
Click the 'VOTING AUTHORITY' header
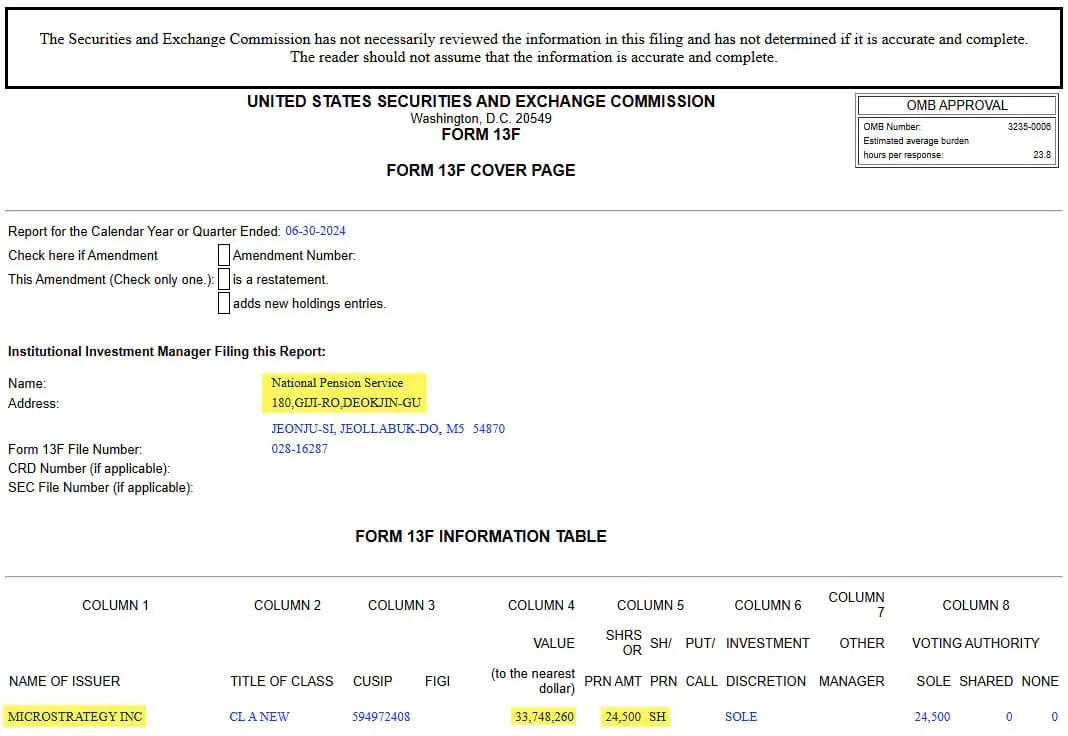pos(976,643)
